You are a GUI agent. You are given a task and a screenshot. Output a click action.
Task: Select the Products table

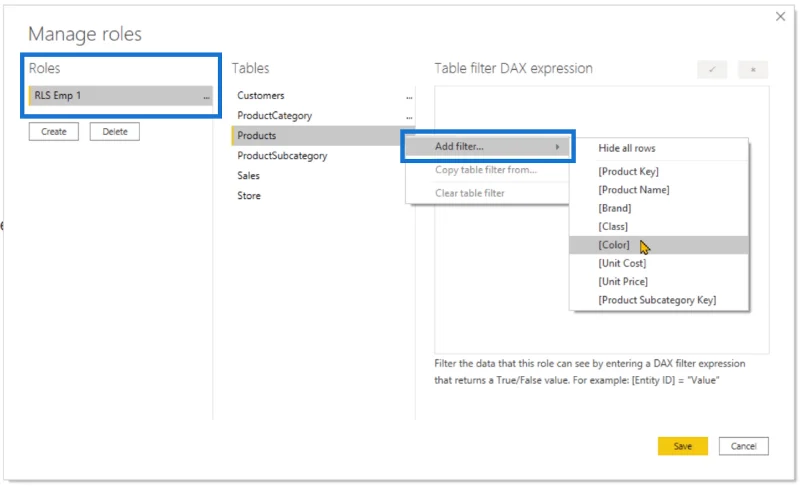point(317,135)
